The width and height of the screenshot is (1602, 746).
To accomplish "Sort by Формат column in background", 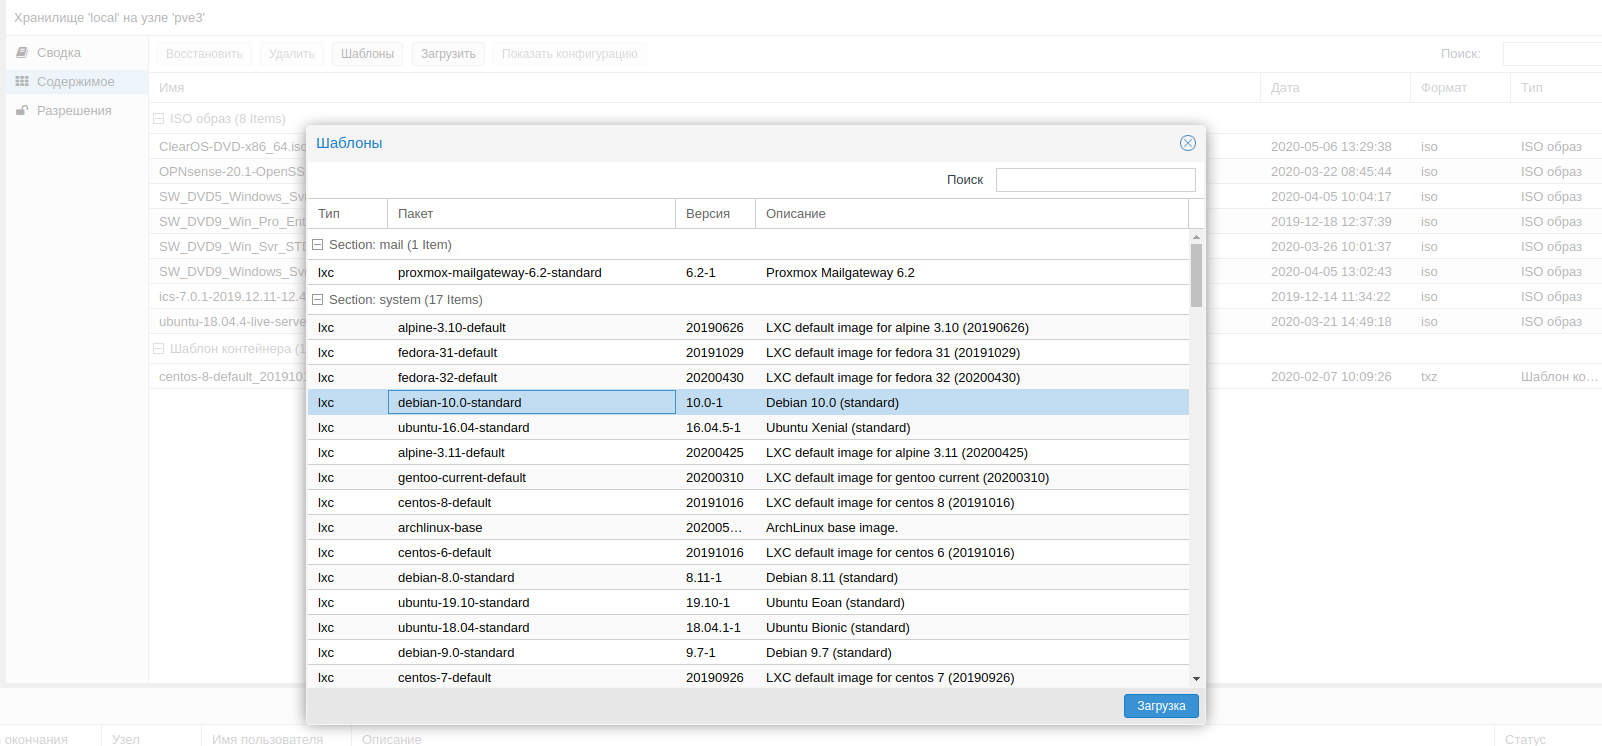I will [1460, 88].
